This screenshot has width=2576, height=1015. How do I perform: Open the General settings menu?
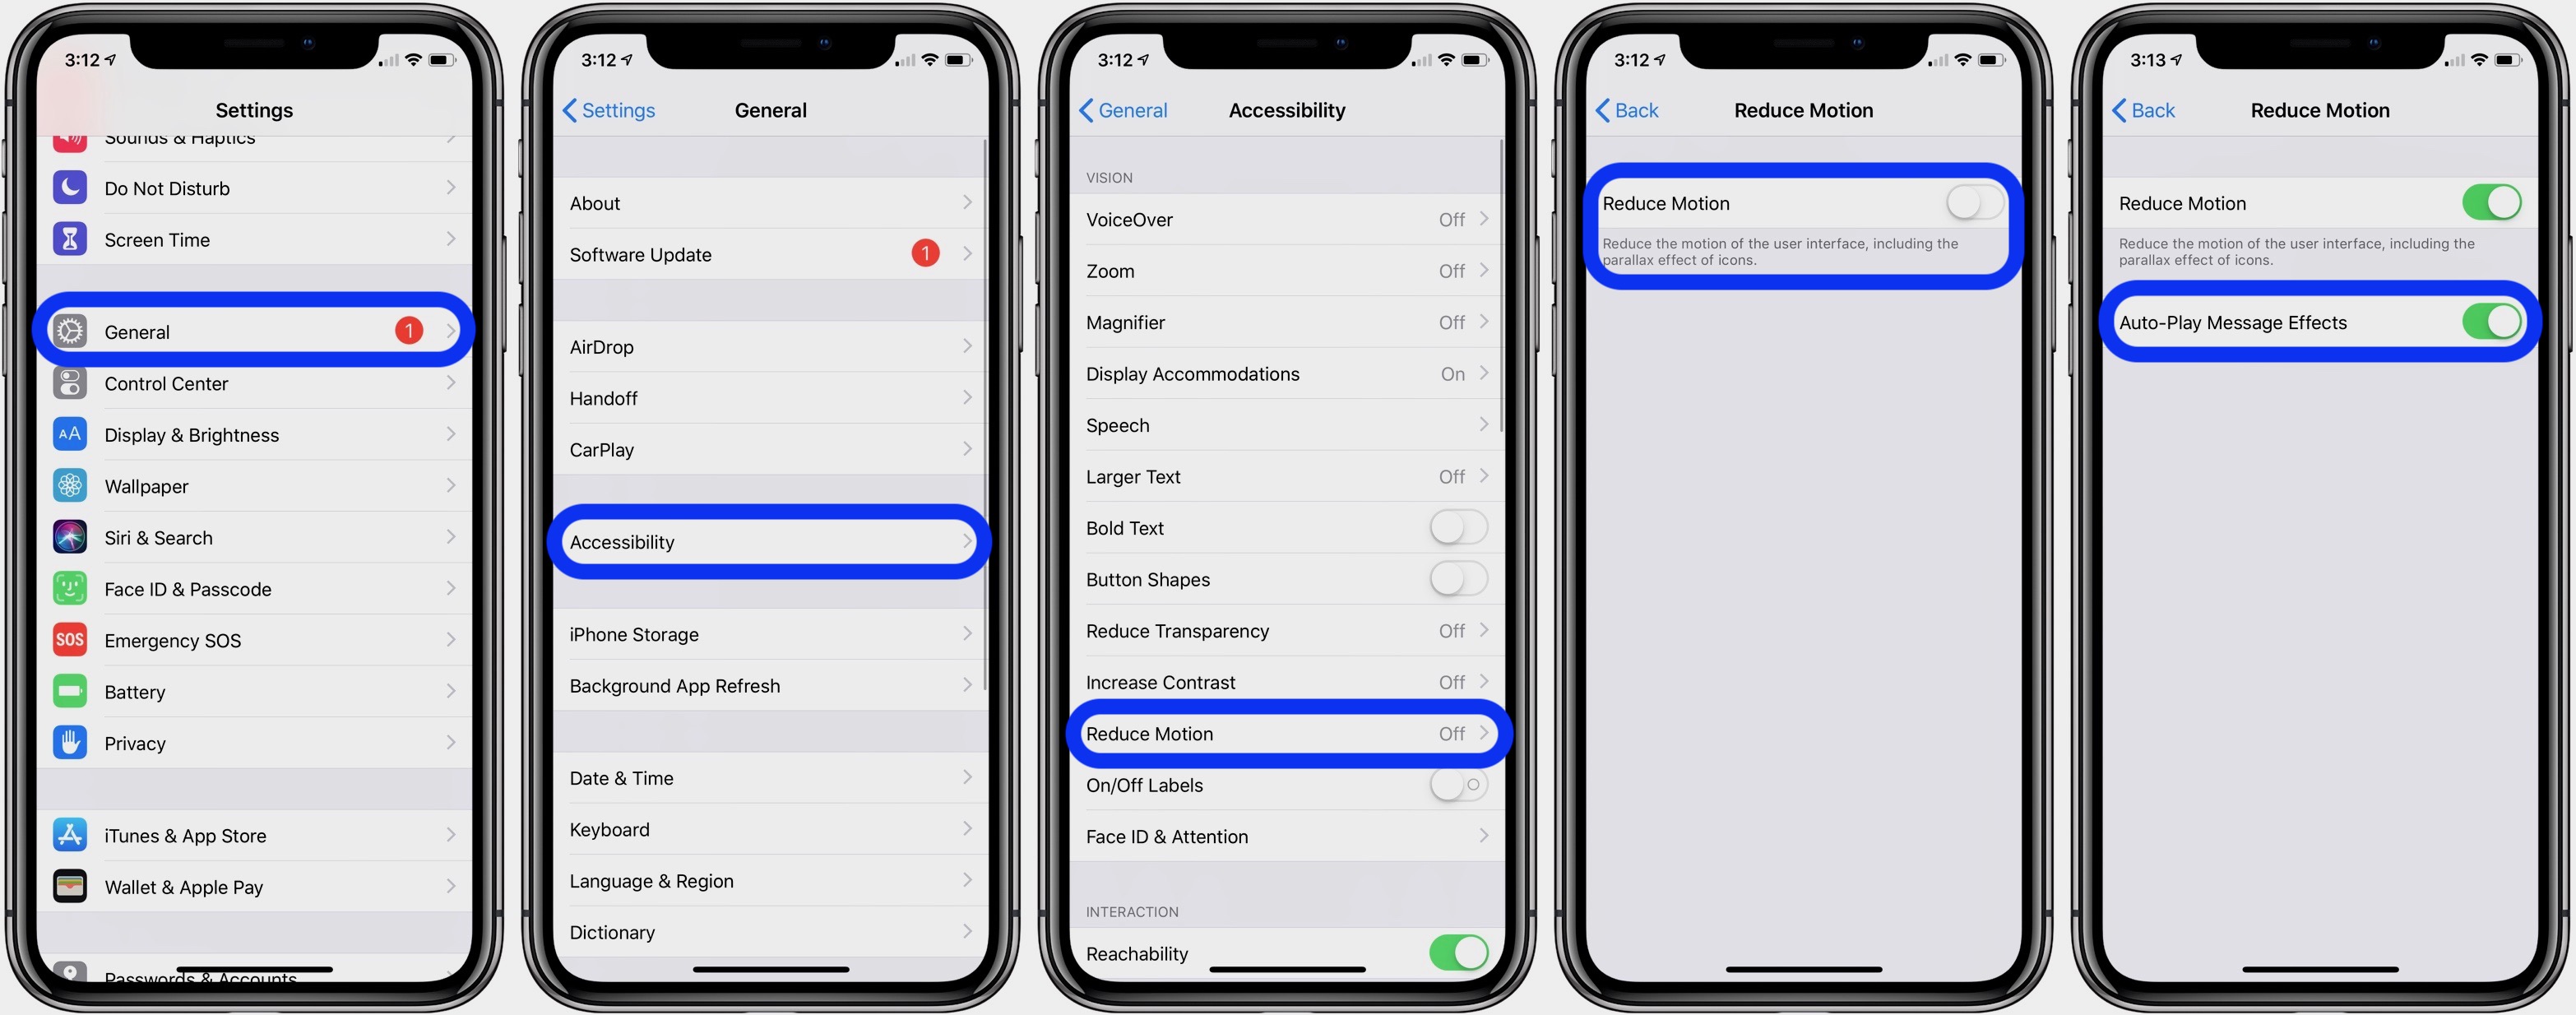255,328
